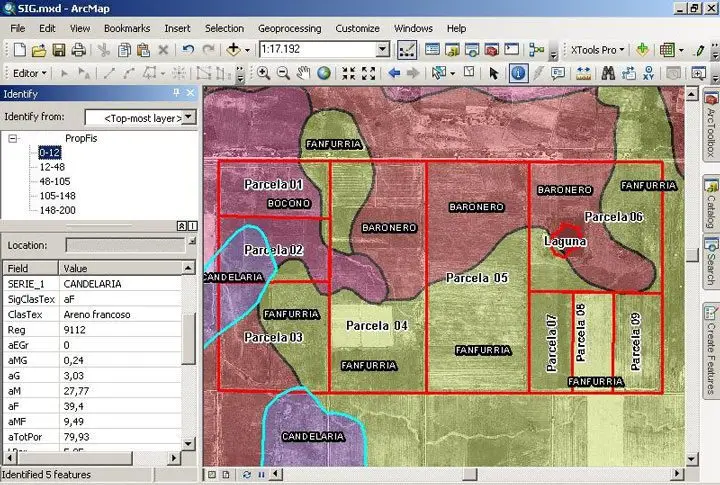
Task: Click the Add Data button
Action: click(x=234, y=49)
